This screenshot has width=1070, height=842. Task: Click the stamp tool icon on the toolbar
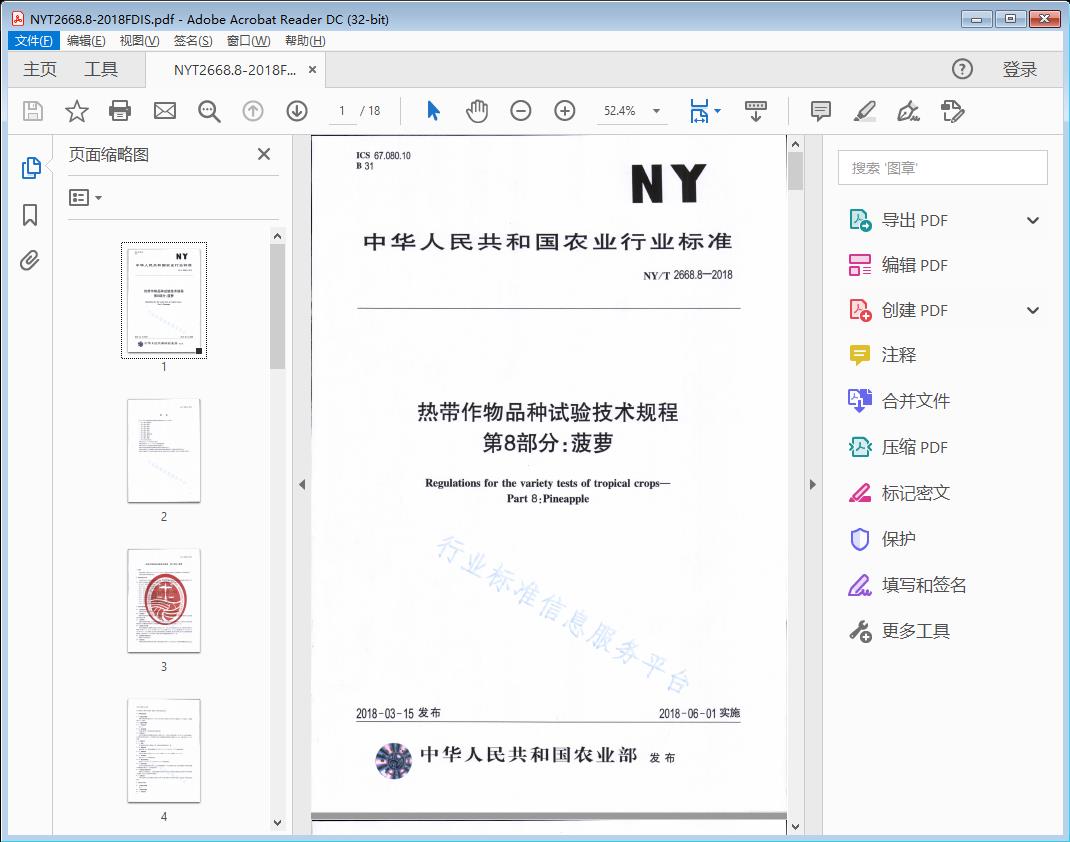pos(953,111)
